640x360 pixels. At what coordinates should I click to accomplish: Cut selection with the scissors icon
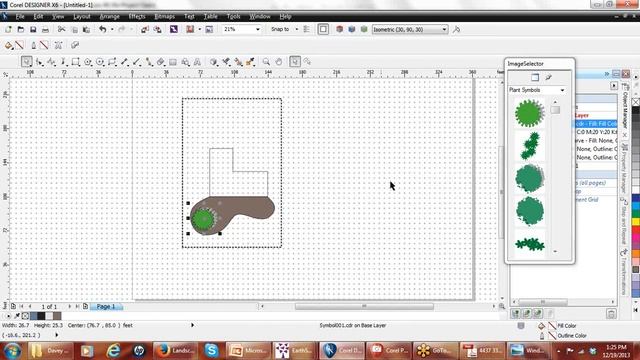61,29
